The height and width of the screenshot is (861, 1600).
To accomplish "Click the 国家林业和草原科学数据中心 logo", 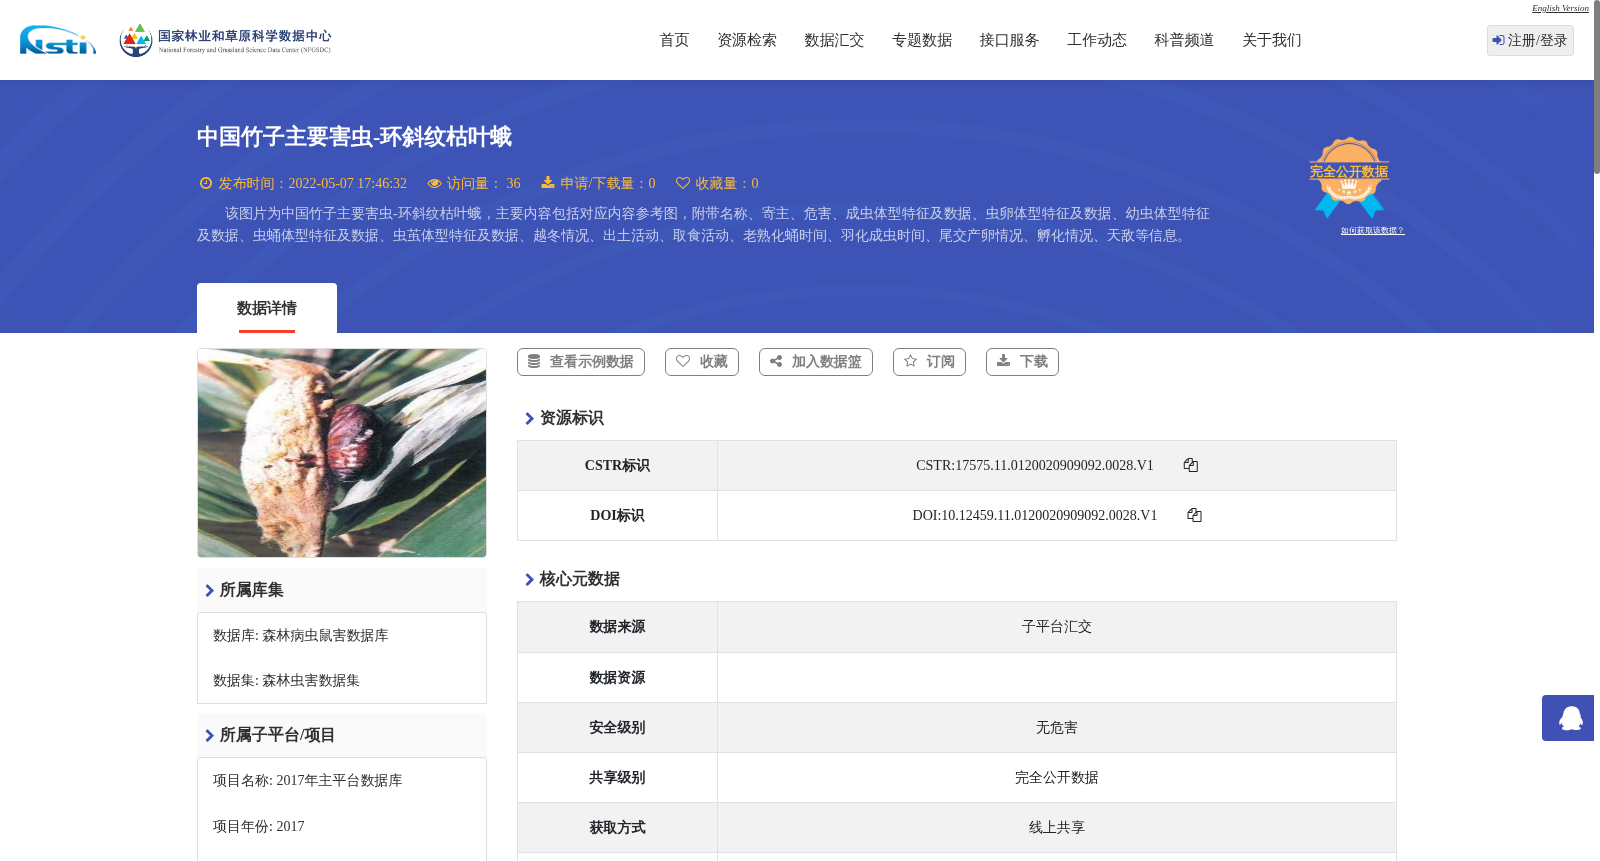I will 225,40.
